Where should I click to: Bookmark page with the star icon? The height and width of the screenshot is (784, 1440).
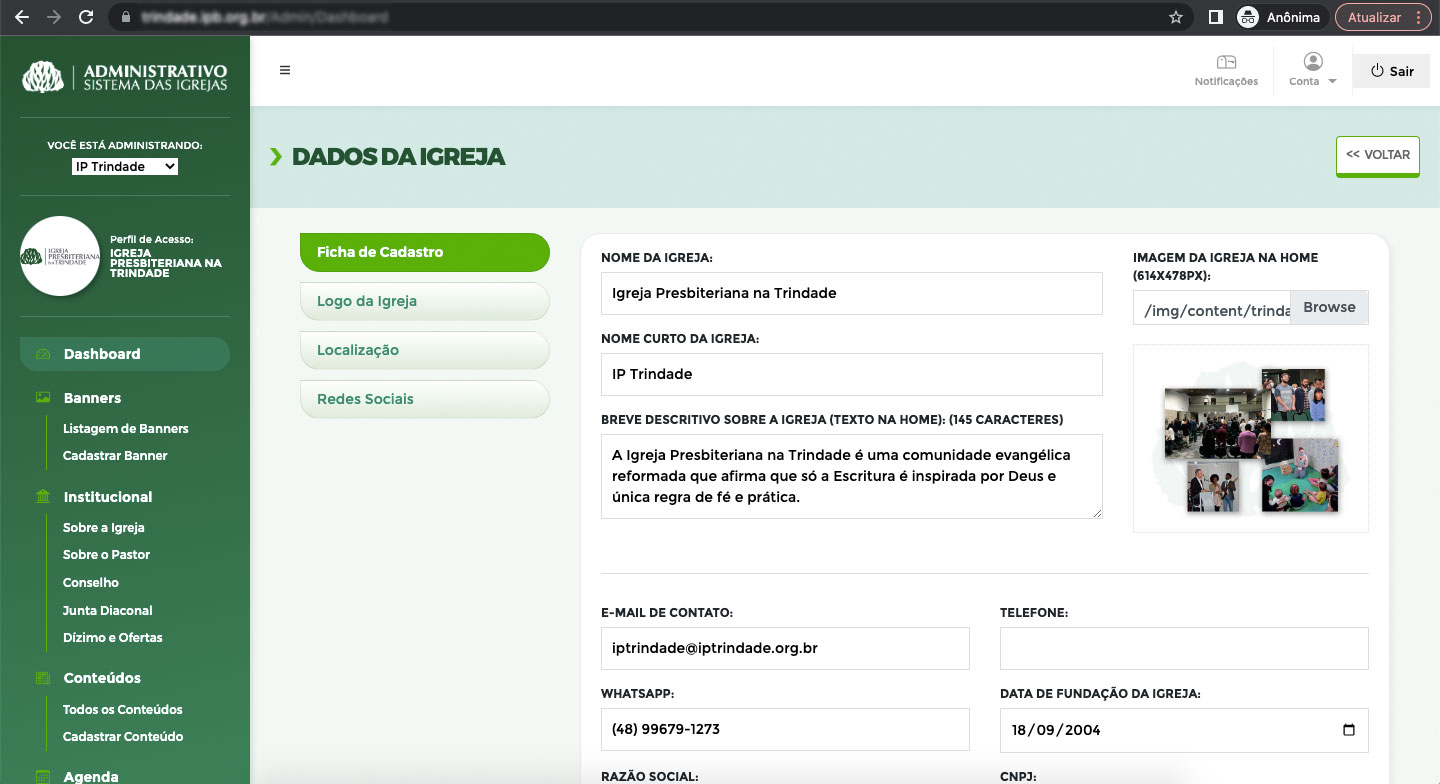coord(1176,17)
